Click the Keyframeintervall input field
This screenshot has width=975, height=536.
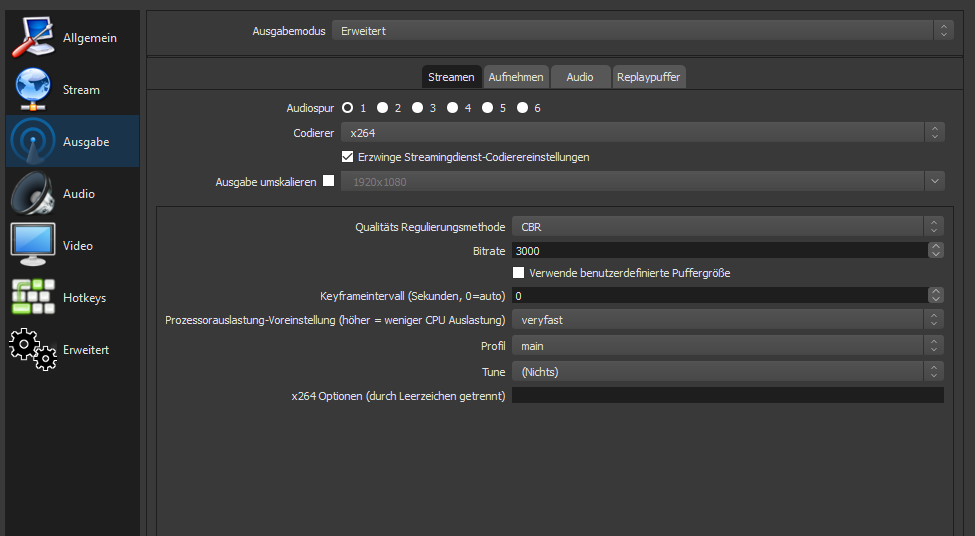[x=718, y=296]
